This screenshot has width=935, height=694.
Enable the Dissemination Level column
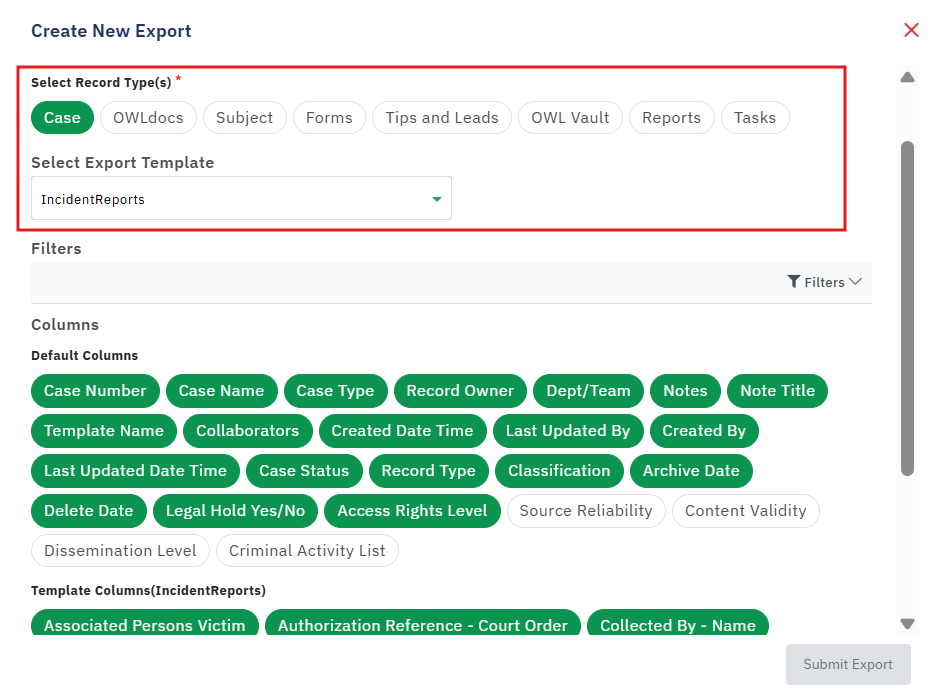point(120,550)
